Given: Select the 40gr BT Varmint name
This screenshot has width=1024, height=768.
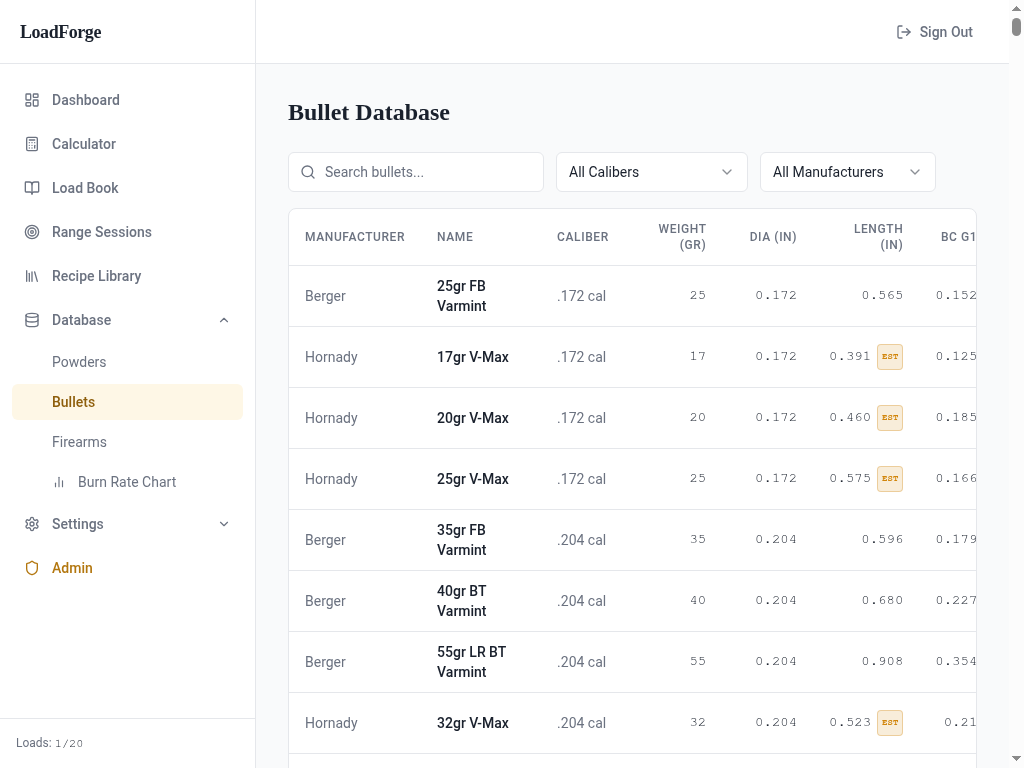Looking at the screenshot, I should [x=462, y=601].
